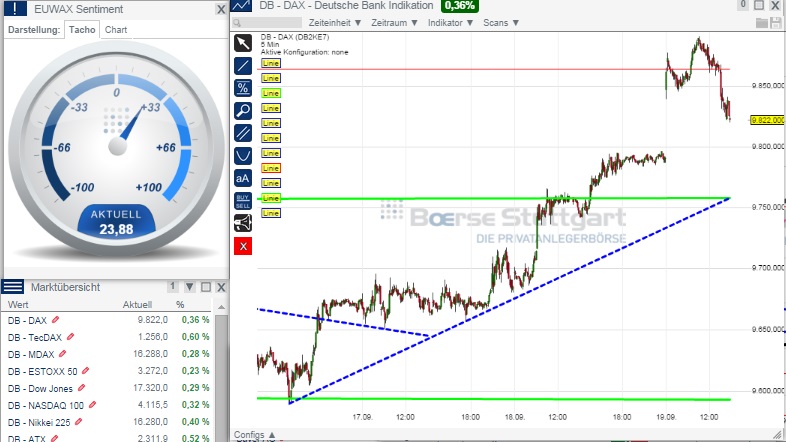Click the megaphone alert tool
The width and height of the screenshot is (786, 442).
click(x=243, y=223)
